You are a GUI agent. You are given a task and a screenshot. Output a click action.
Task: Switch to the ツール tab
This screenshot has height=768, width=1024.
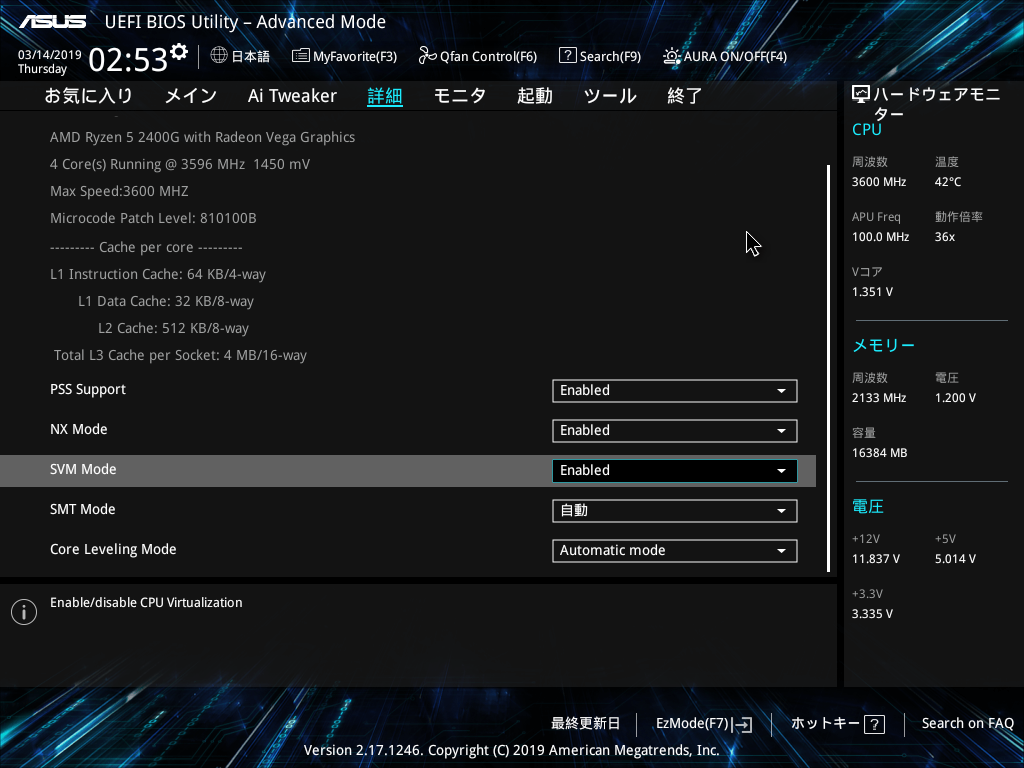(x=610, y=96)
